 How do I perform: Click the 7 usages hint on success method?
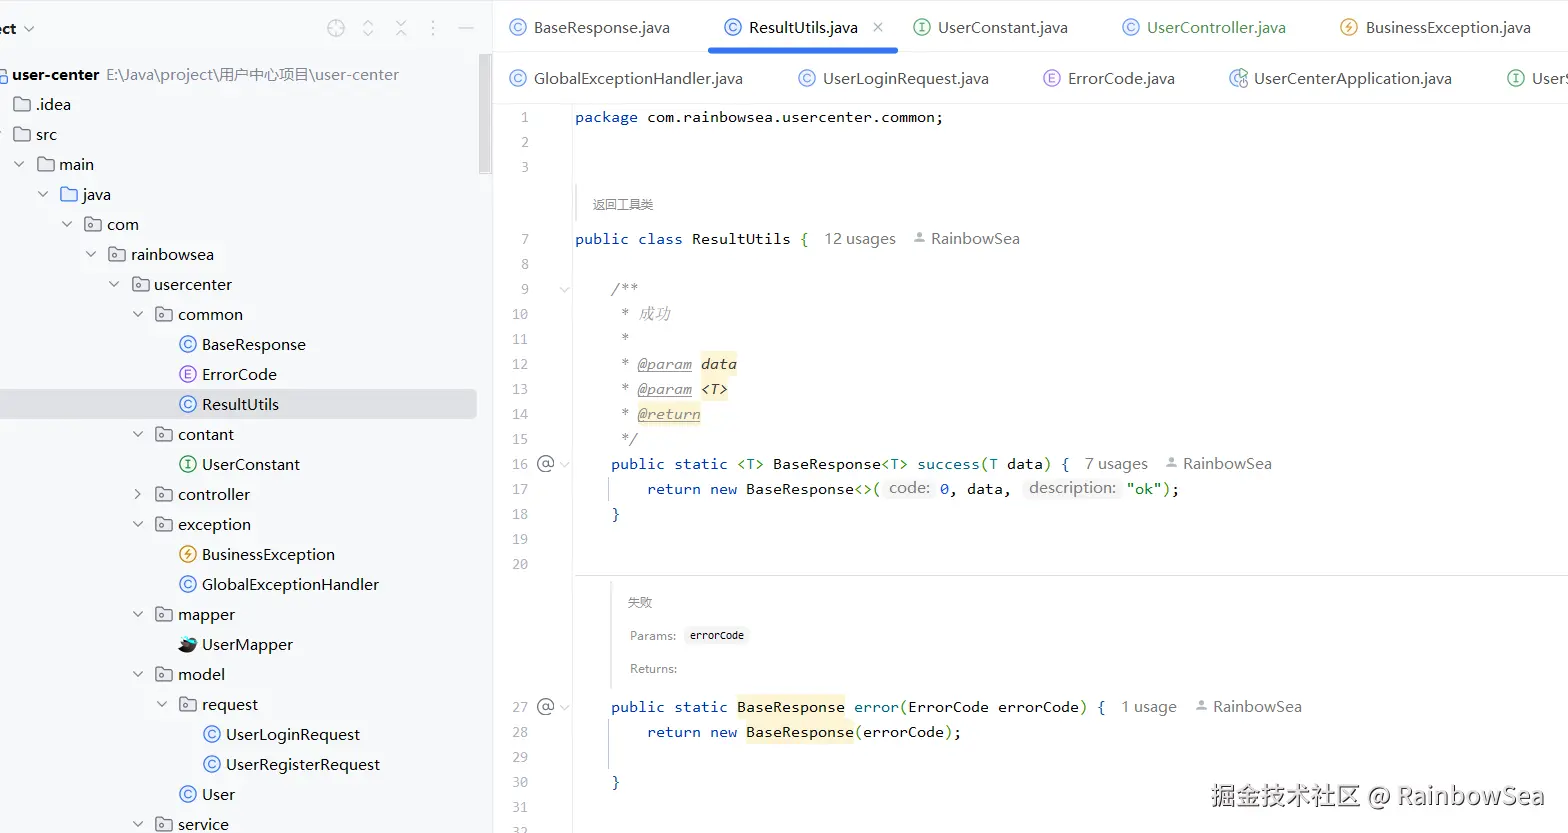(1115, 464)
